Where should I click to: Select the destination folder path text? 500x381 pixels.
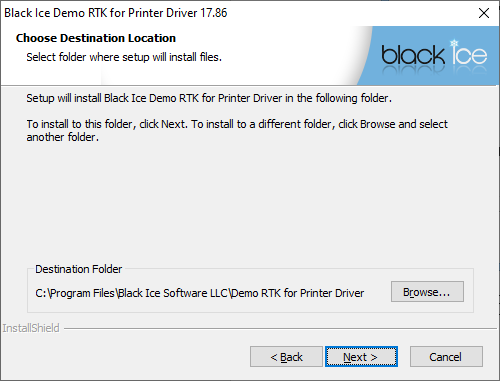[199, 293]
